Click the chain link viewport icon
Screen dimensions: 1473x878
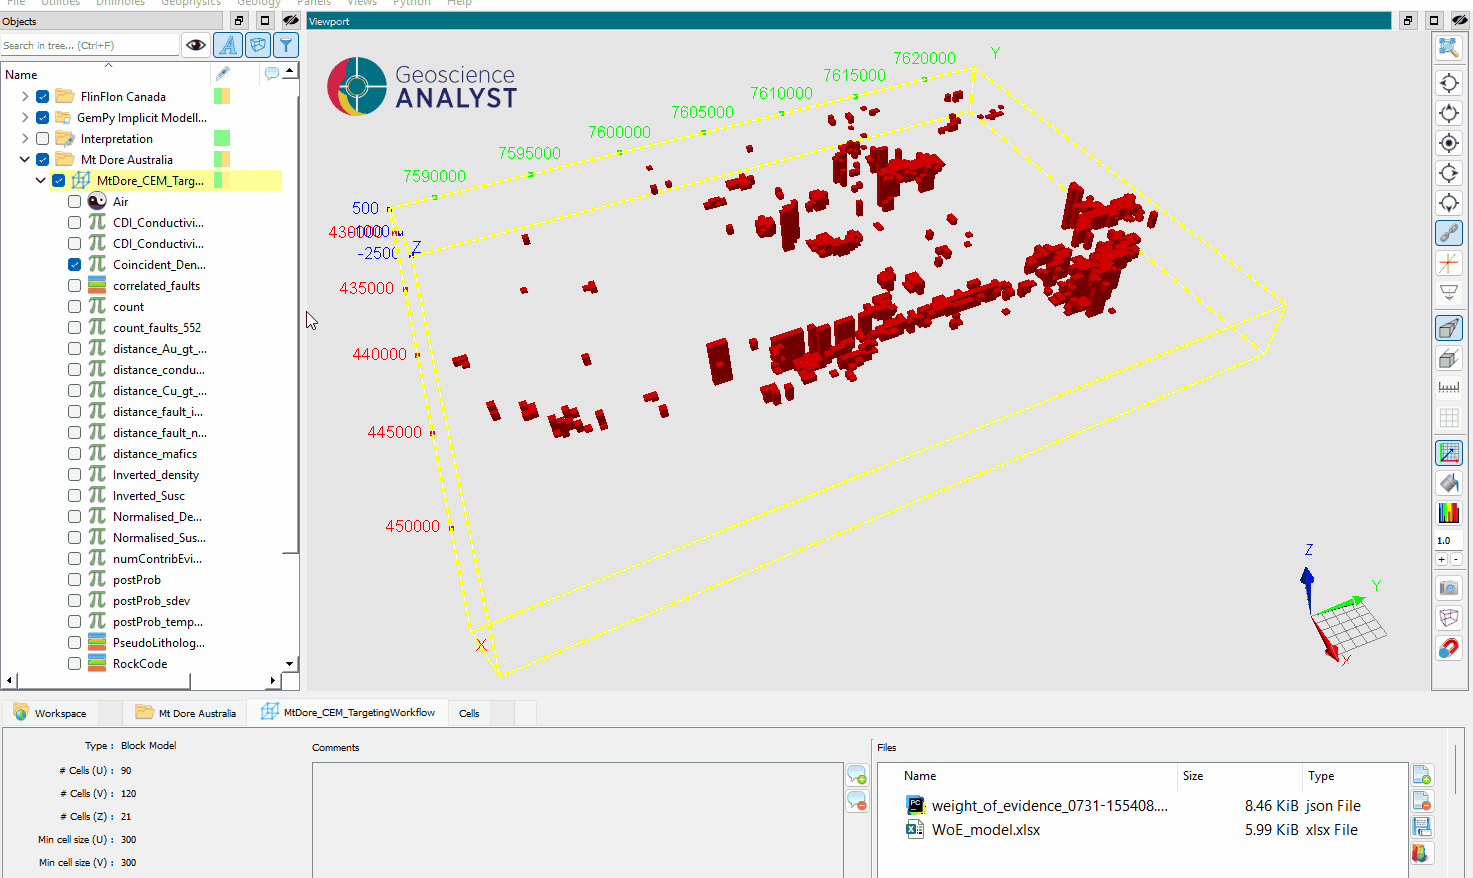coord(1448,233)
